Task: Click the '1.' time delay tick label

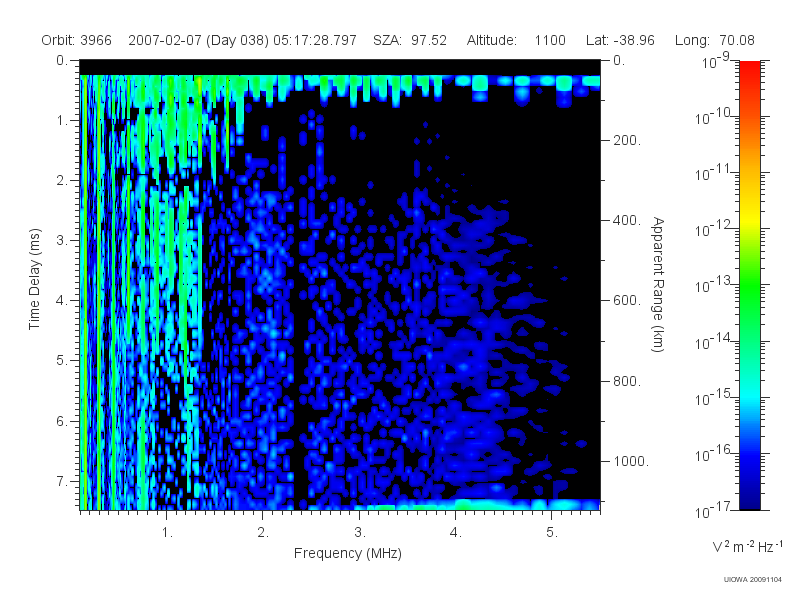Action: [x=62, y=121]
